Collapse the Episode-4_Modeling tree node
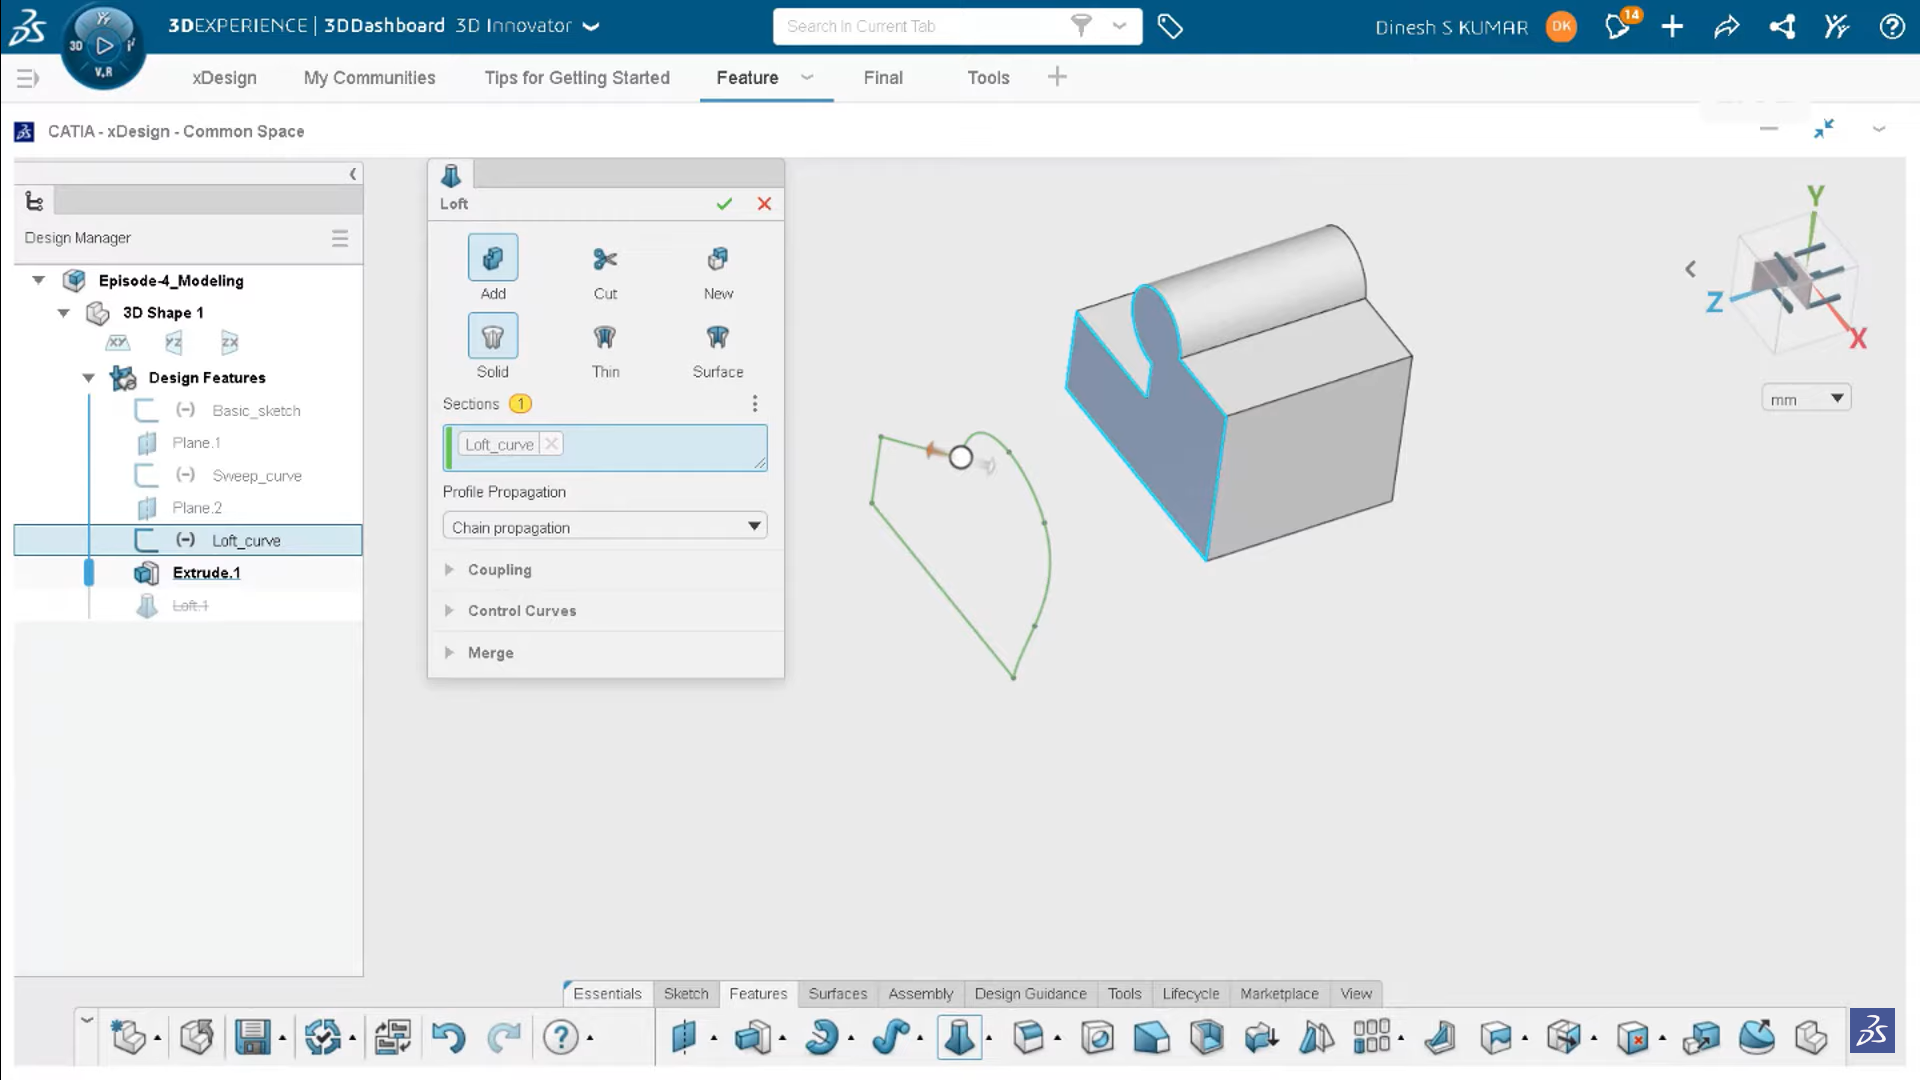This screenshot has height=1080, width=1920. tap(39, 281)
